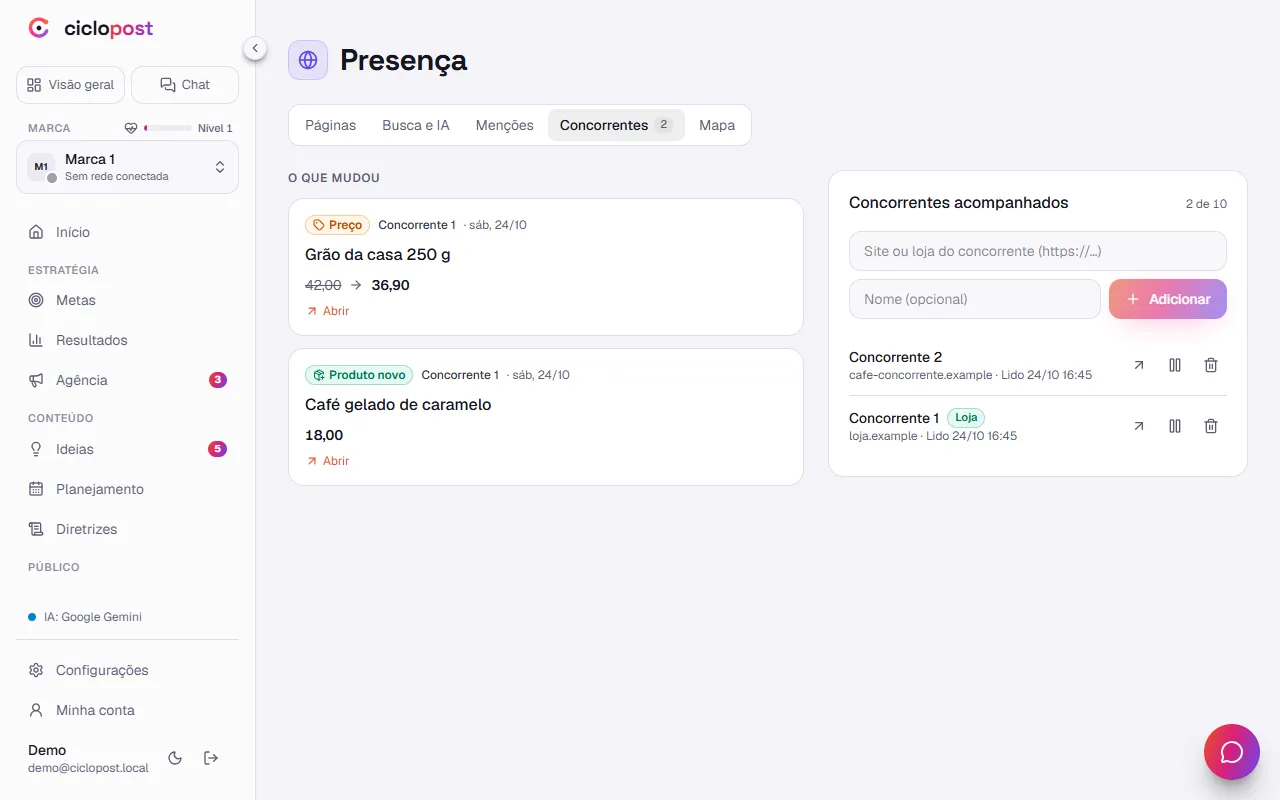
Task: Open Resultados in sidebar
Action: (x=127, y=340)
